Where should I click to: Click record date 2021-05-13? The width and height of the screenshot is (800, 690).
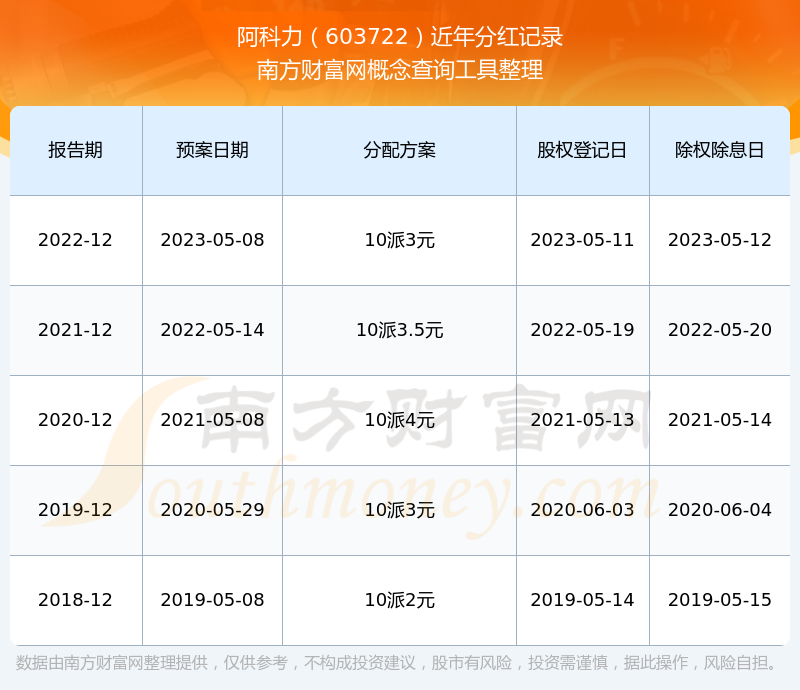(582, 420)
